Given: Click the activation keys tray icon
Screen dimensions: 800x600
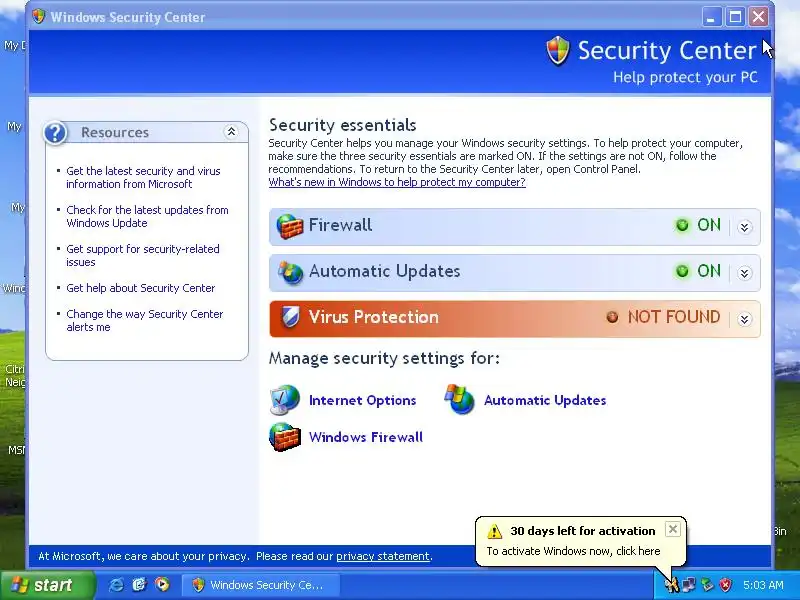Looking at the screenshot, I should pyautogui.click(x=671, y=585).
